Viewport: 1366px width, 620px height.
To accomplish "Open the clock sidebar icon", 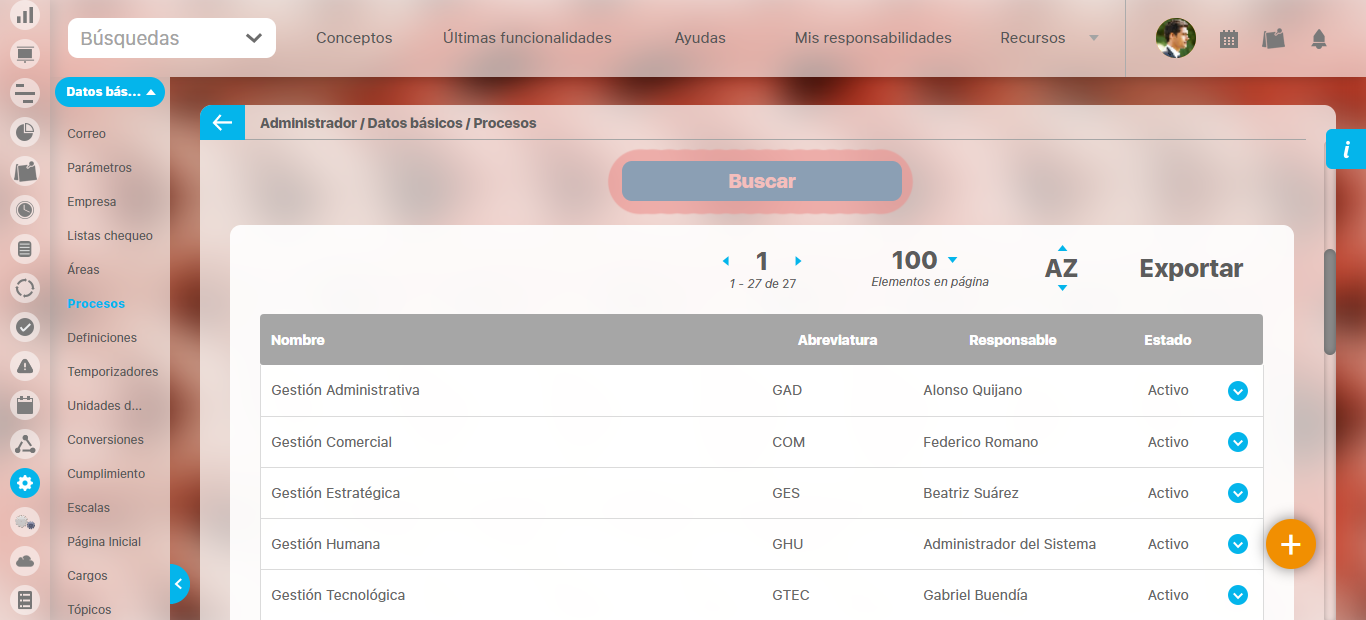I will pyautogui.click(x=25, y=210).
